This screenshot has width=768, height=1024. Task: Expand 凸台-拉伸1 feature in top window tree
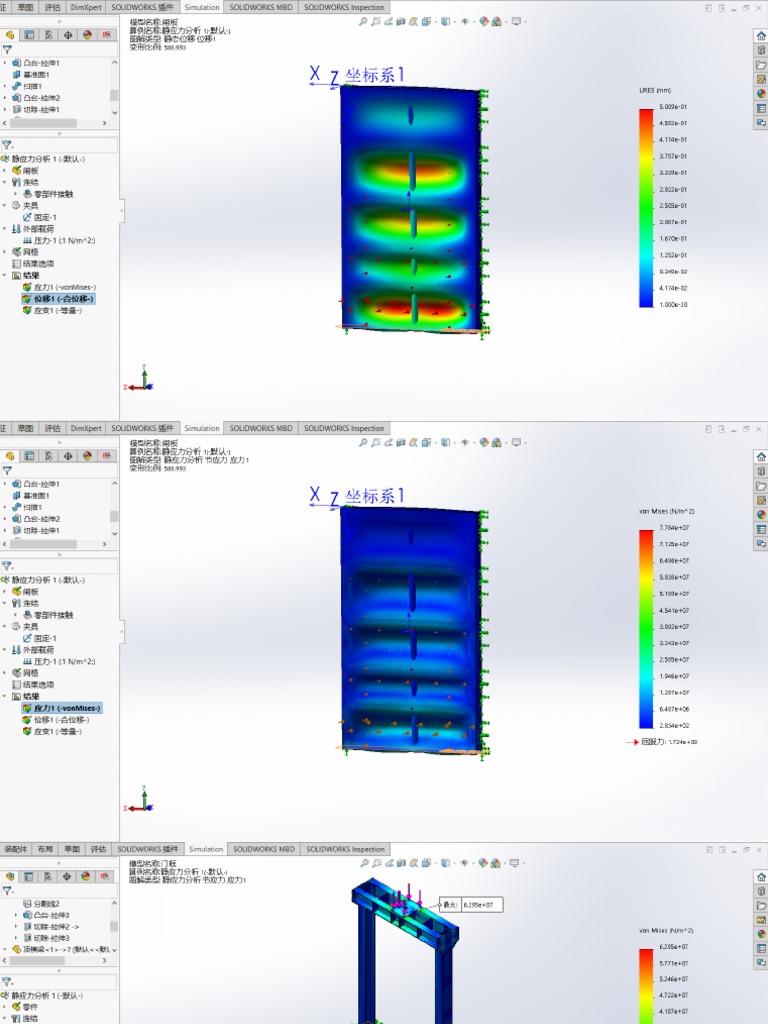pyautogui.click(x=5, y=63)
